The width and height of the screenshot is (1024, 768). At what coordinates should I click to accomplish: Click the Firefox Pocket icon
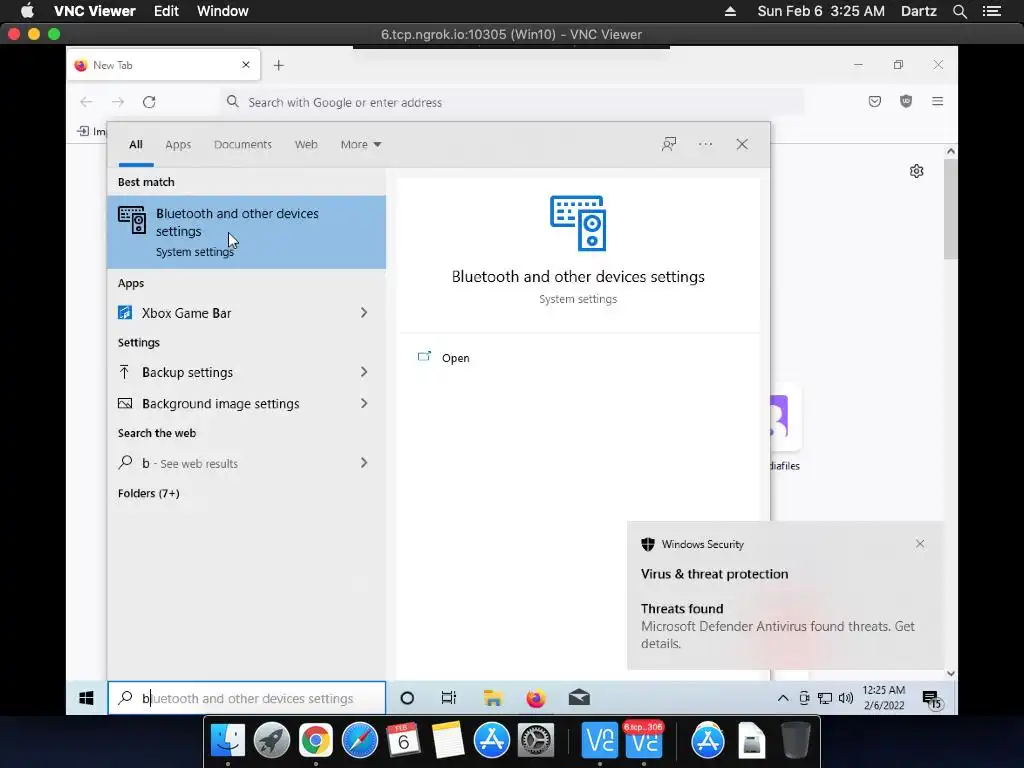pos(874,101)
